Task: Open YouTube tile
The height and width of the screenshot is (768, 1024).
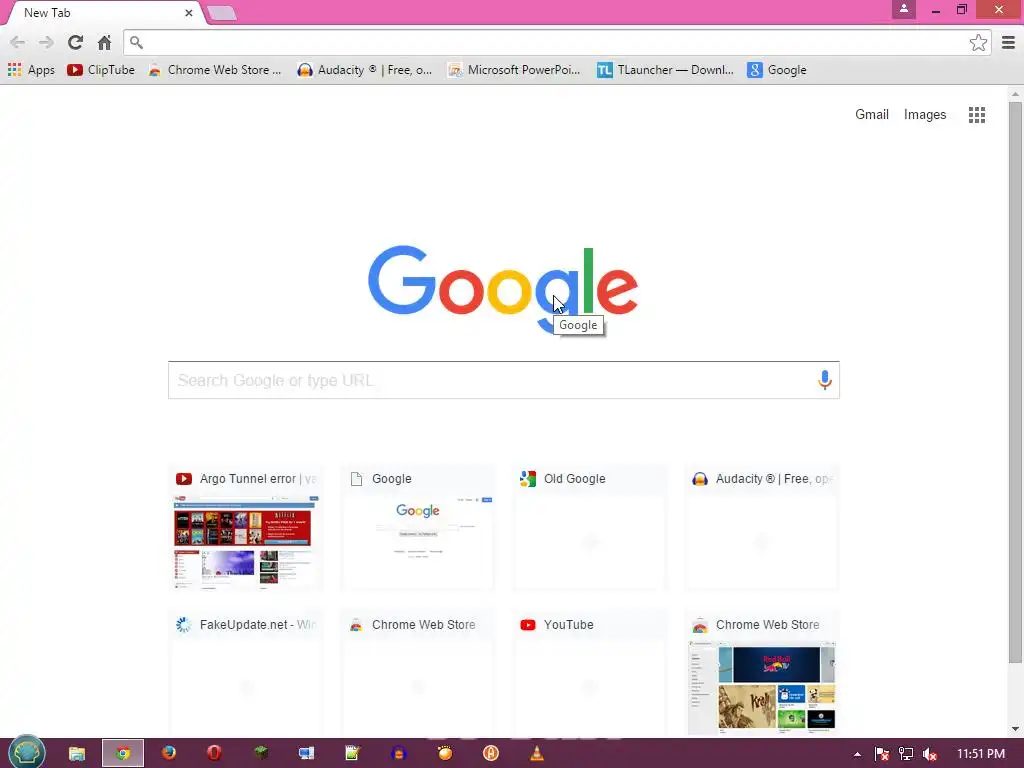Action: coord(590,673)
